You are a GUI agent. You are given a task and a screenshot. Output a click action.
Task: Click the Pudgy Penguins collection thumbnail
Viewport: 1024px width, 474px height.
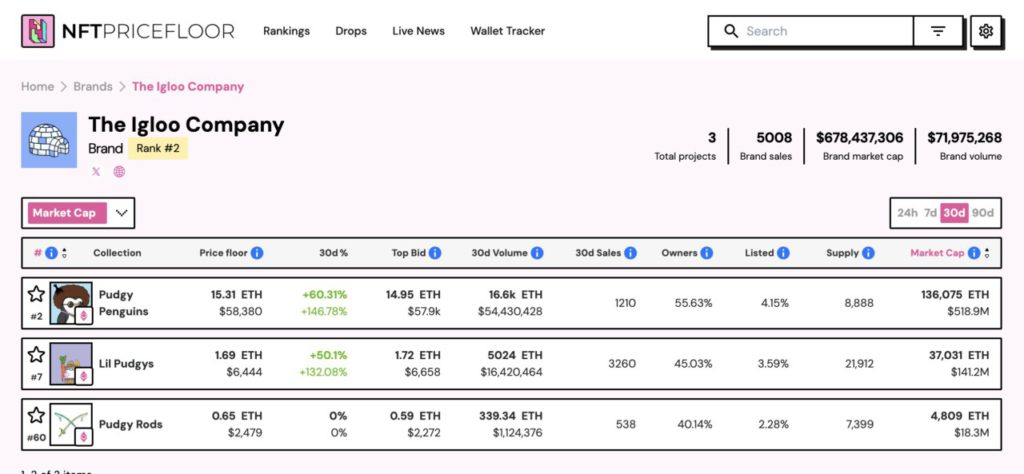[x=70, y=303]
